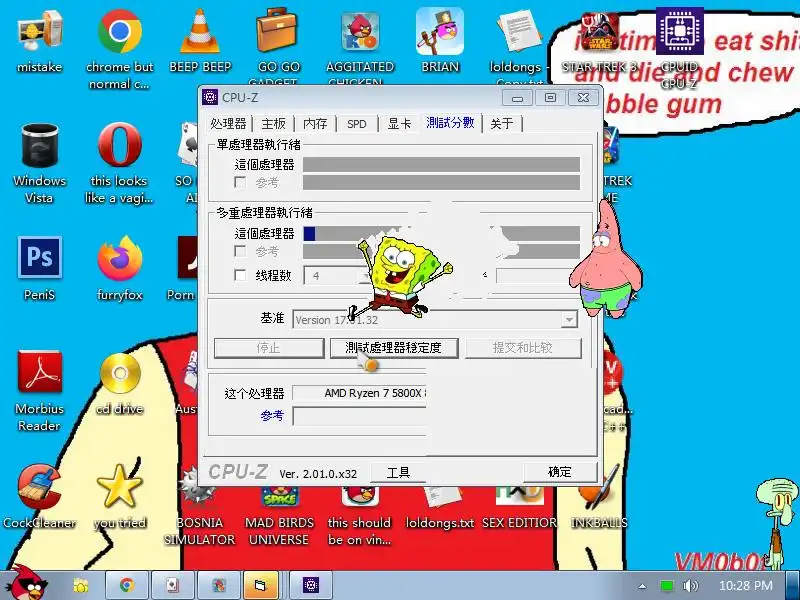Switch to the 关于 tab
The image size is (800, 600).
click(x=502, y=123)
